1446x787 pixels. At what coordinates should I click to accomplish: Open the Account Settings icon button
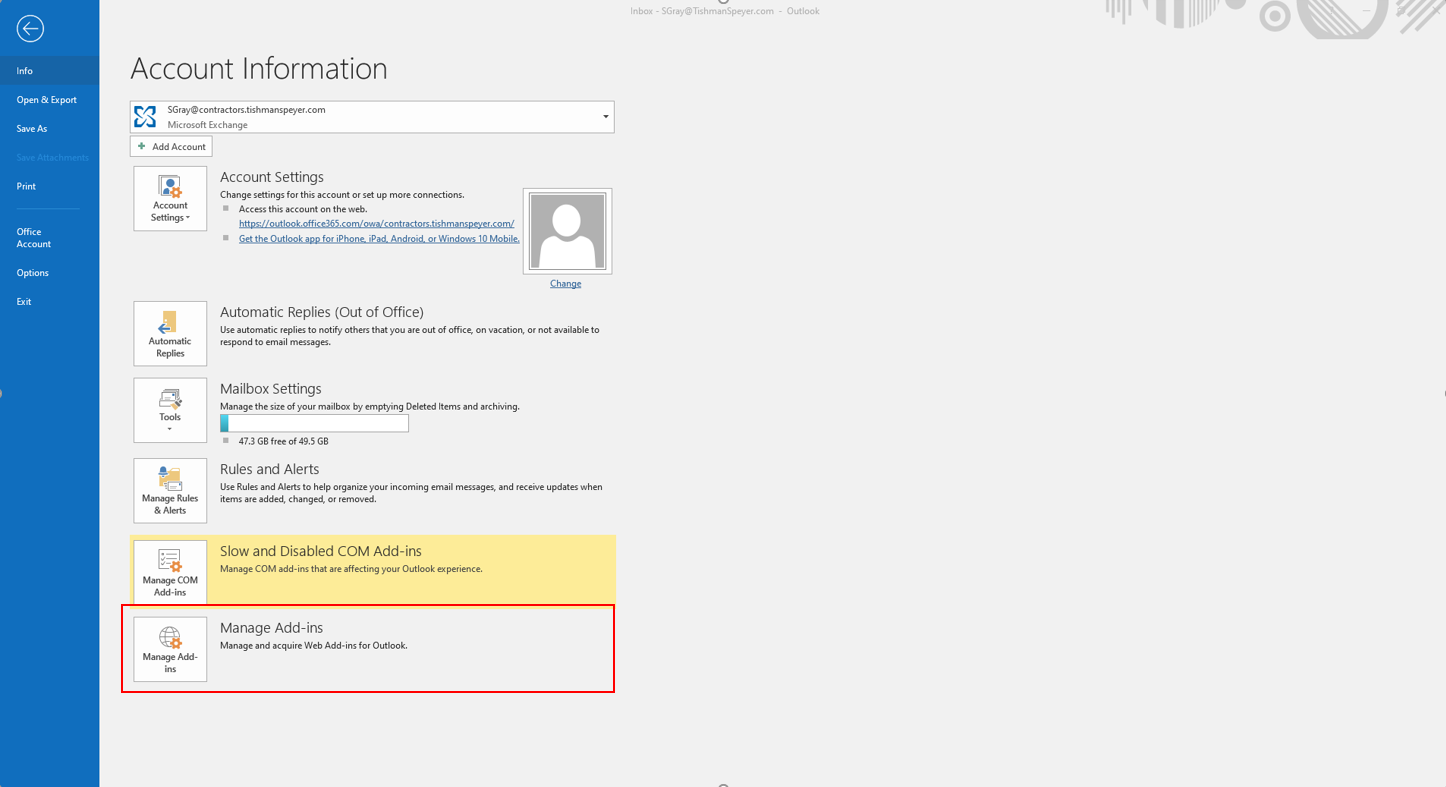170,198
